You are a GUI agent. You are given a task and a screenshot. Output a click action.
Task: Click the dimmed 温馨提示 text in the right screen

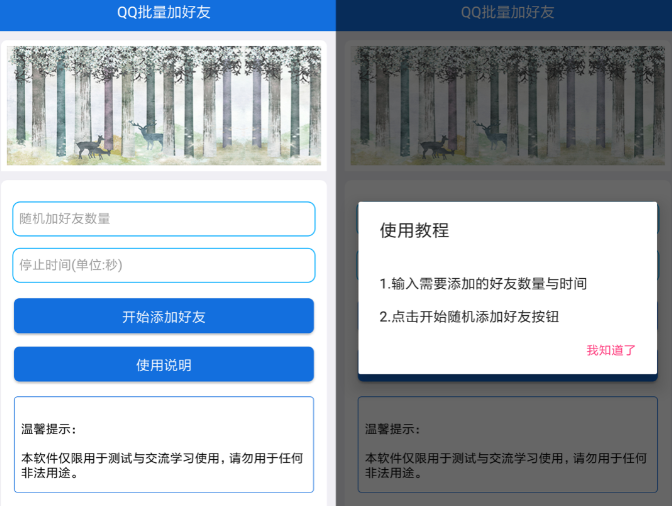pyautogui.click(x=393, y=429)
